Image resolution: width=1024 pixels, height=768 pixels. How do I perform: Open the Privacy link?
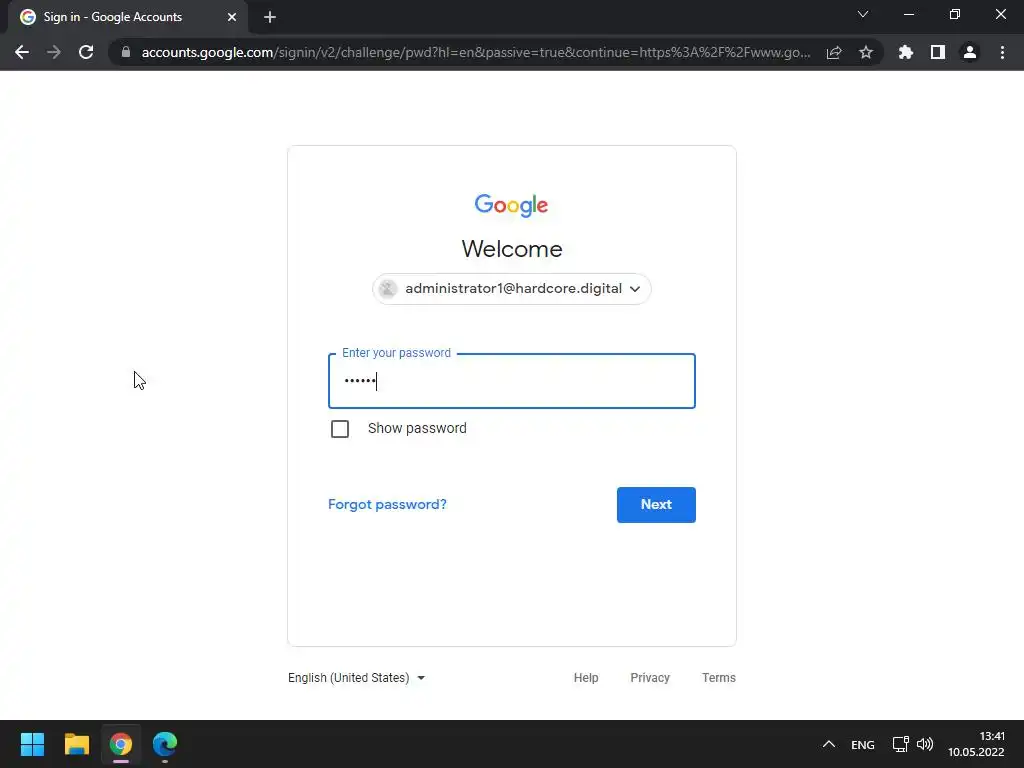(650, 678)
